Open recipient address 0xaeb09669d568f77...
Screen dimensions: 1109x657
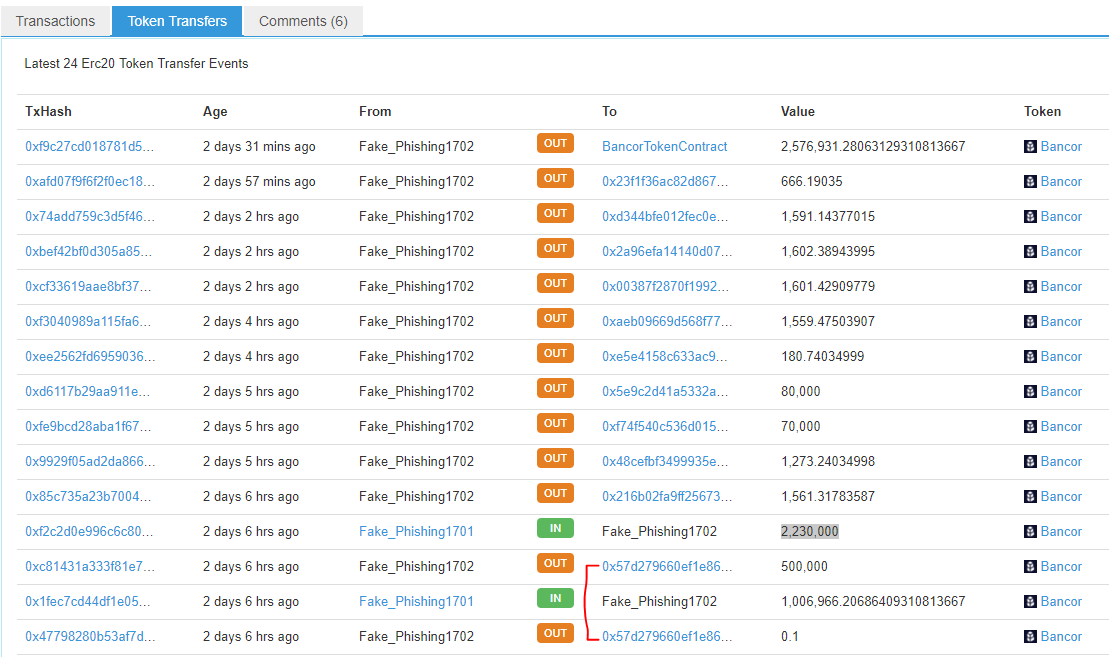[x=667, y=321]
